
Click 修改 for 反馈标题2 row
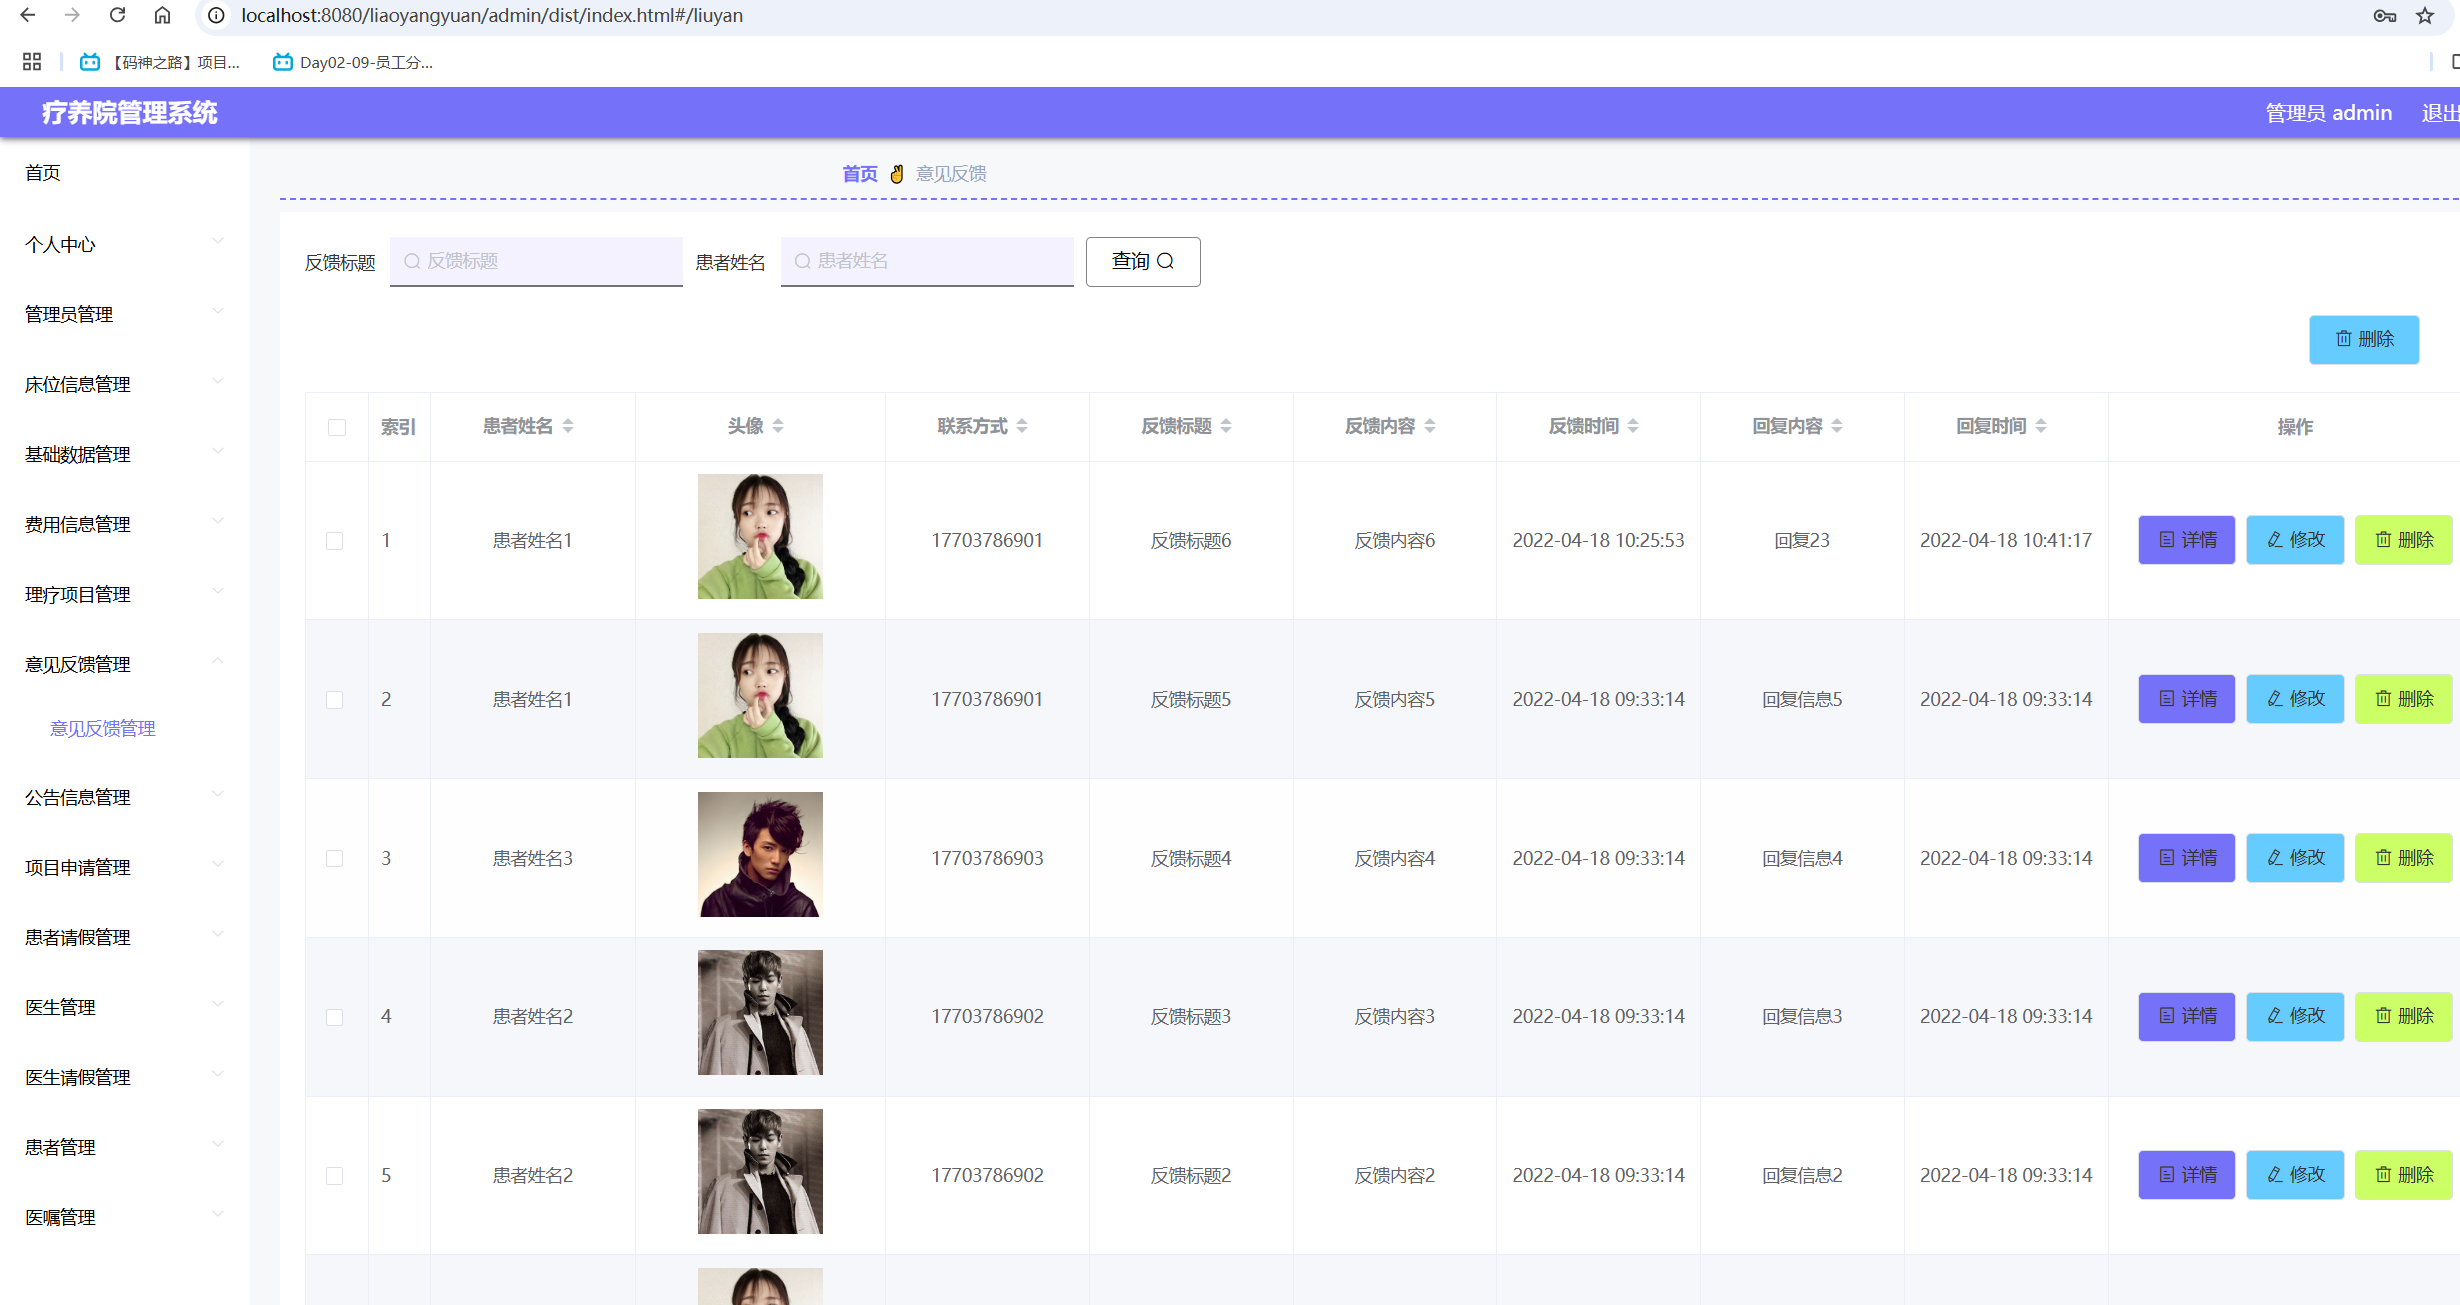(2295, 1175)
